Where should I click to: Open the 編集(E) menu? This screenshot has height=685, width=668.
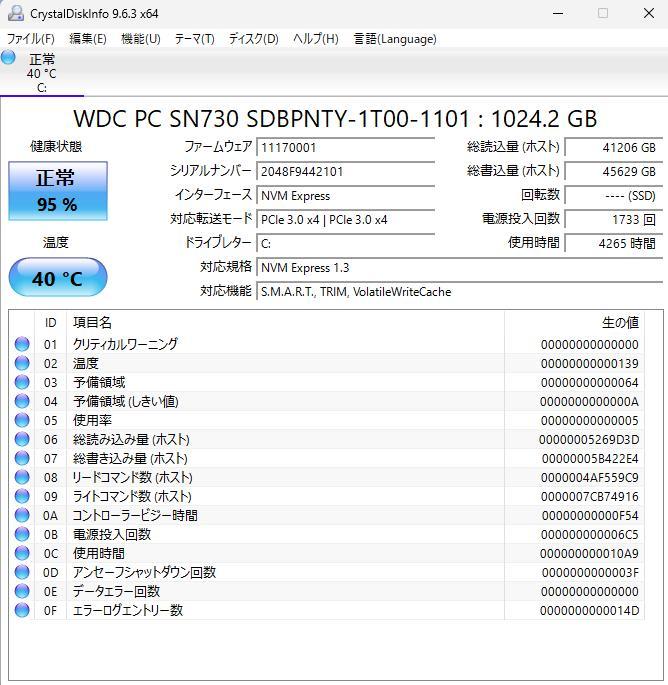coord(88,39)
